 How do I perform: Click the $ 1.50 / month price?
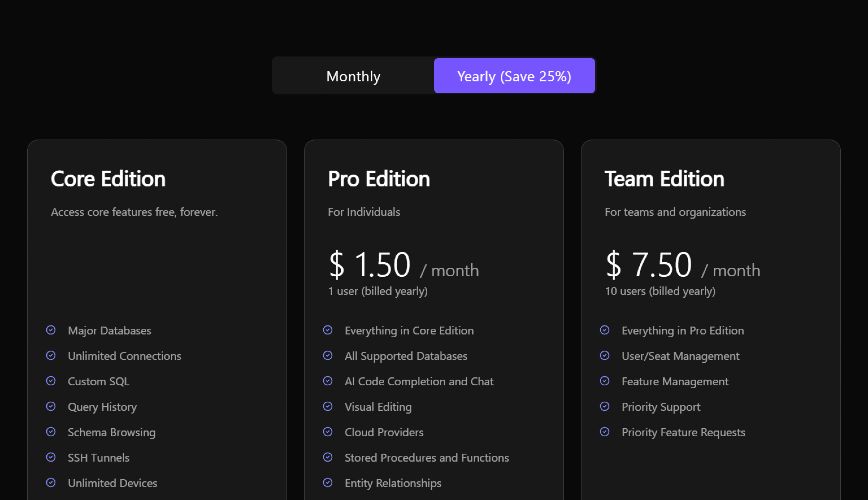pos(404,265)
